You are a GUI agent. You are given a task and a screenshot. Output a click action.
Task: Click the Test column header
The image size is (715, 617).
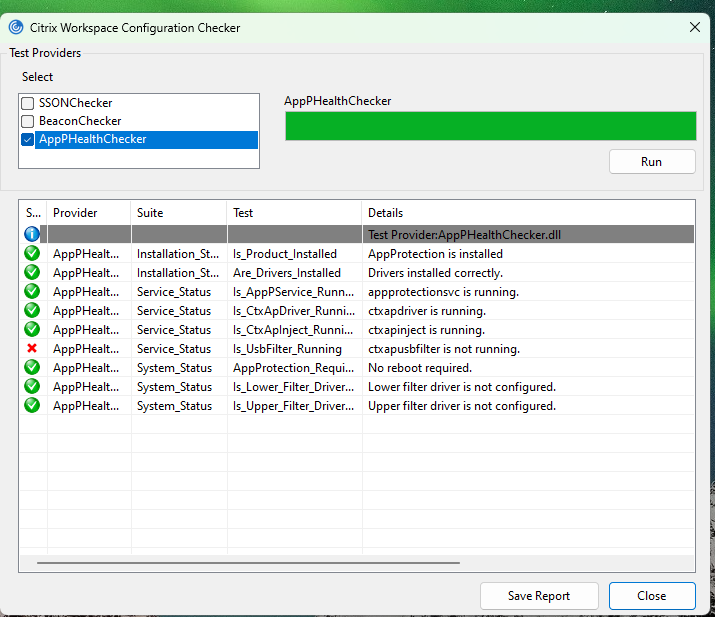[x=294, y=213]
